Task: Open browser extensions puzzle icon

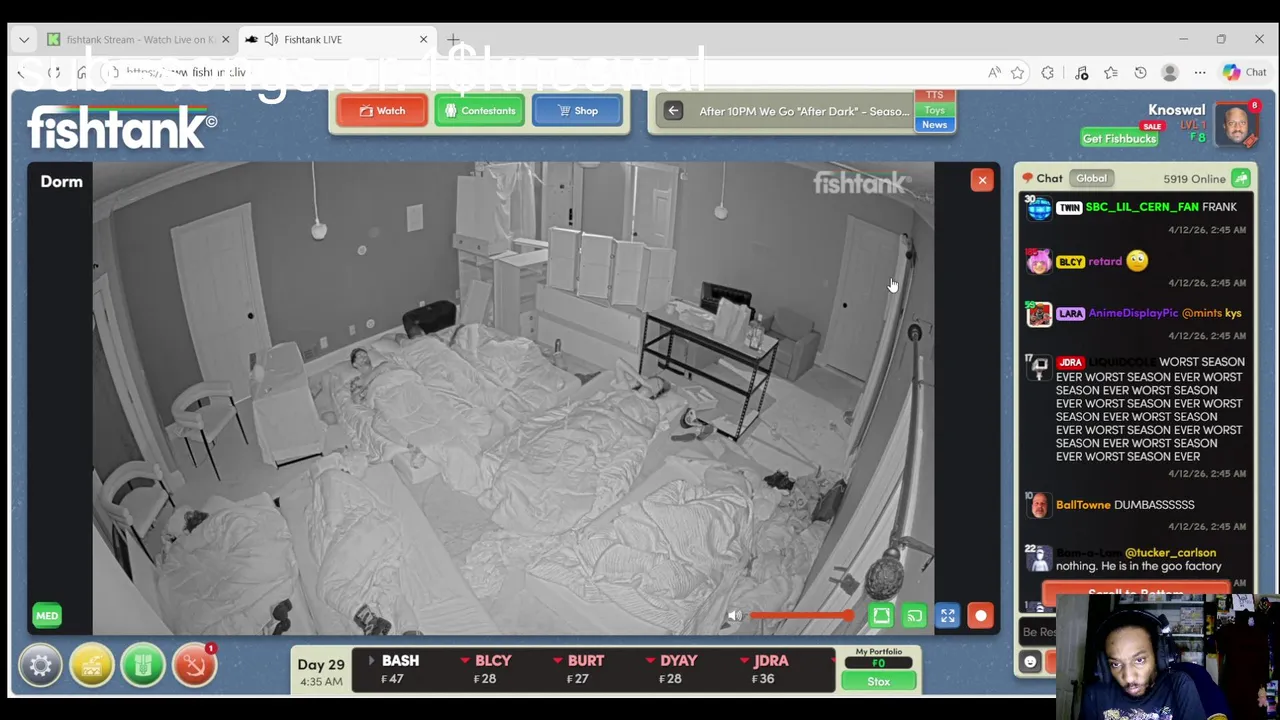Action: point(1047,72)
